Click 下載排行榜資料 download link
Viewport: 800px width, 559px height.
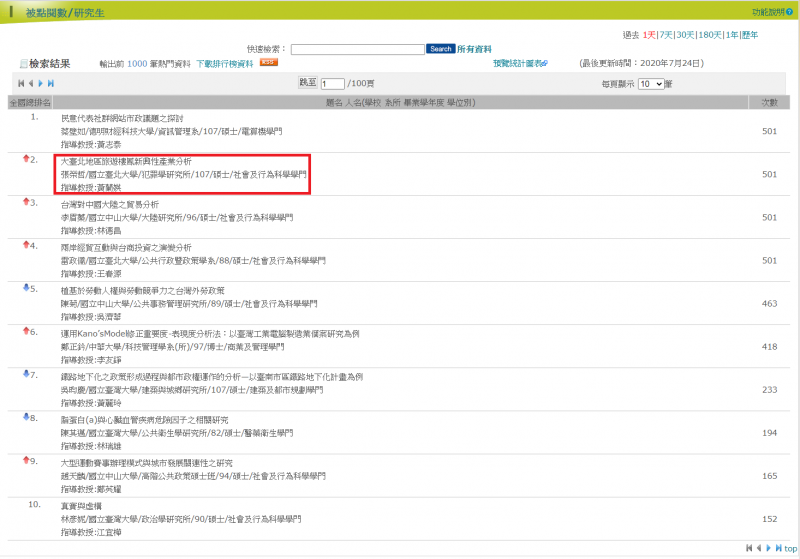coord(224,63)
